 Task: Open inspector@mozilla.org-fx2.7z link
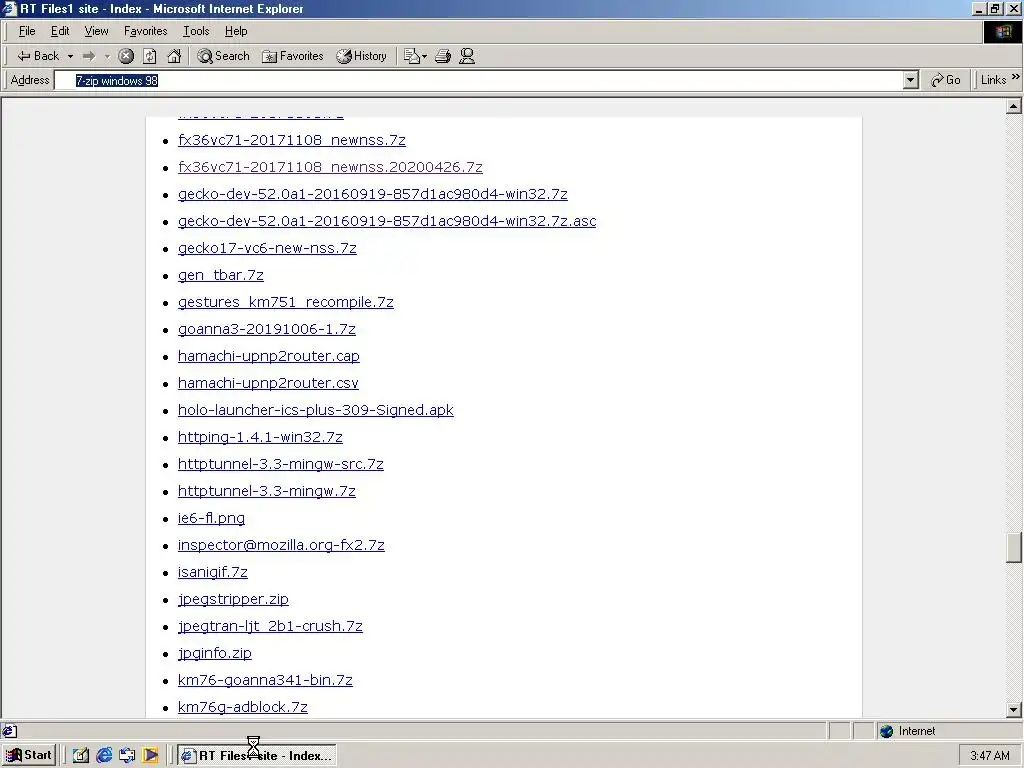tap(281, 545)
